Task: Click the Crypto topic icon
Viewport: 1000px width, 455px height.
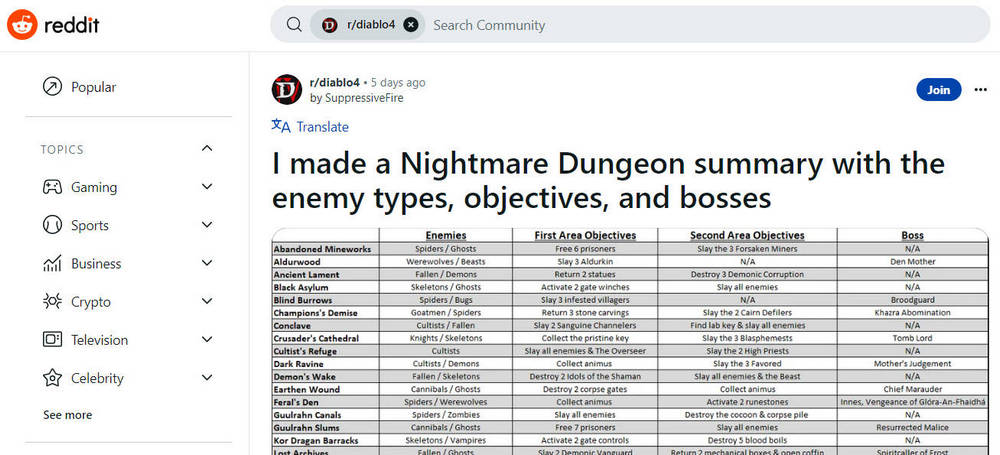Action: click(x=52, y=302)
